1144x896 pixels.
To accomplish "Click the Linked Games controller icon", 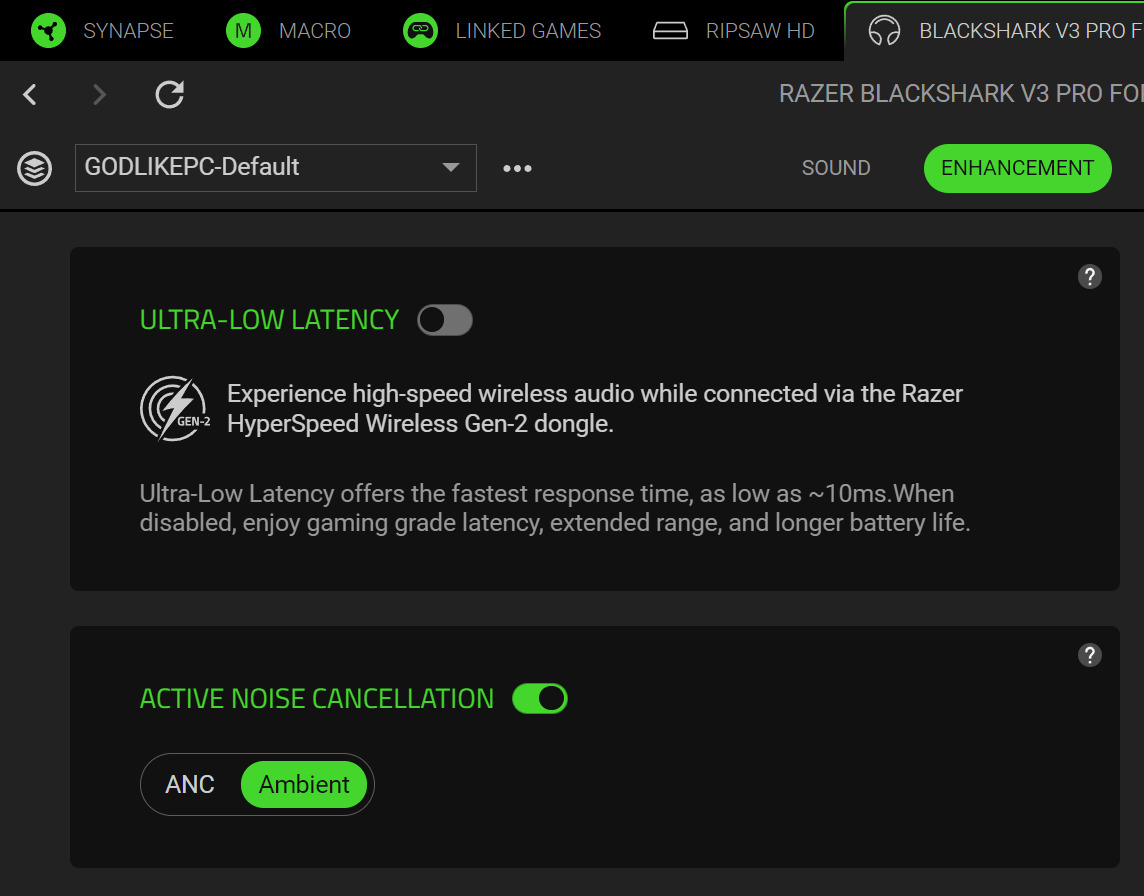I will click(420, 31).
